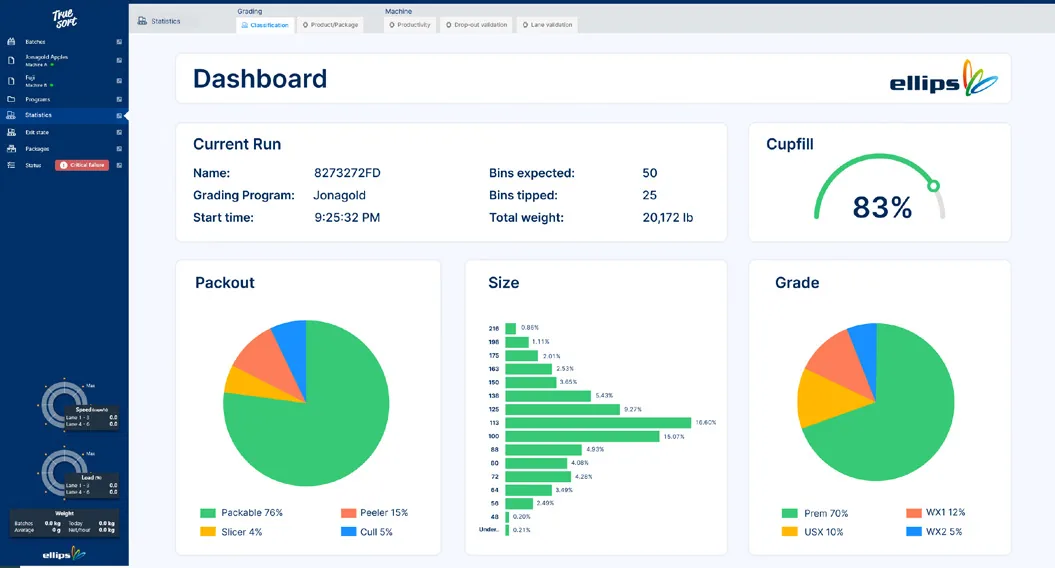1055x568 pixels.
Task: Select the Lane validation tab
Action: coord(548,25)
